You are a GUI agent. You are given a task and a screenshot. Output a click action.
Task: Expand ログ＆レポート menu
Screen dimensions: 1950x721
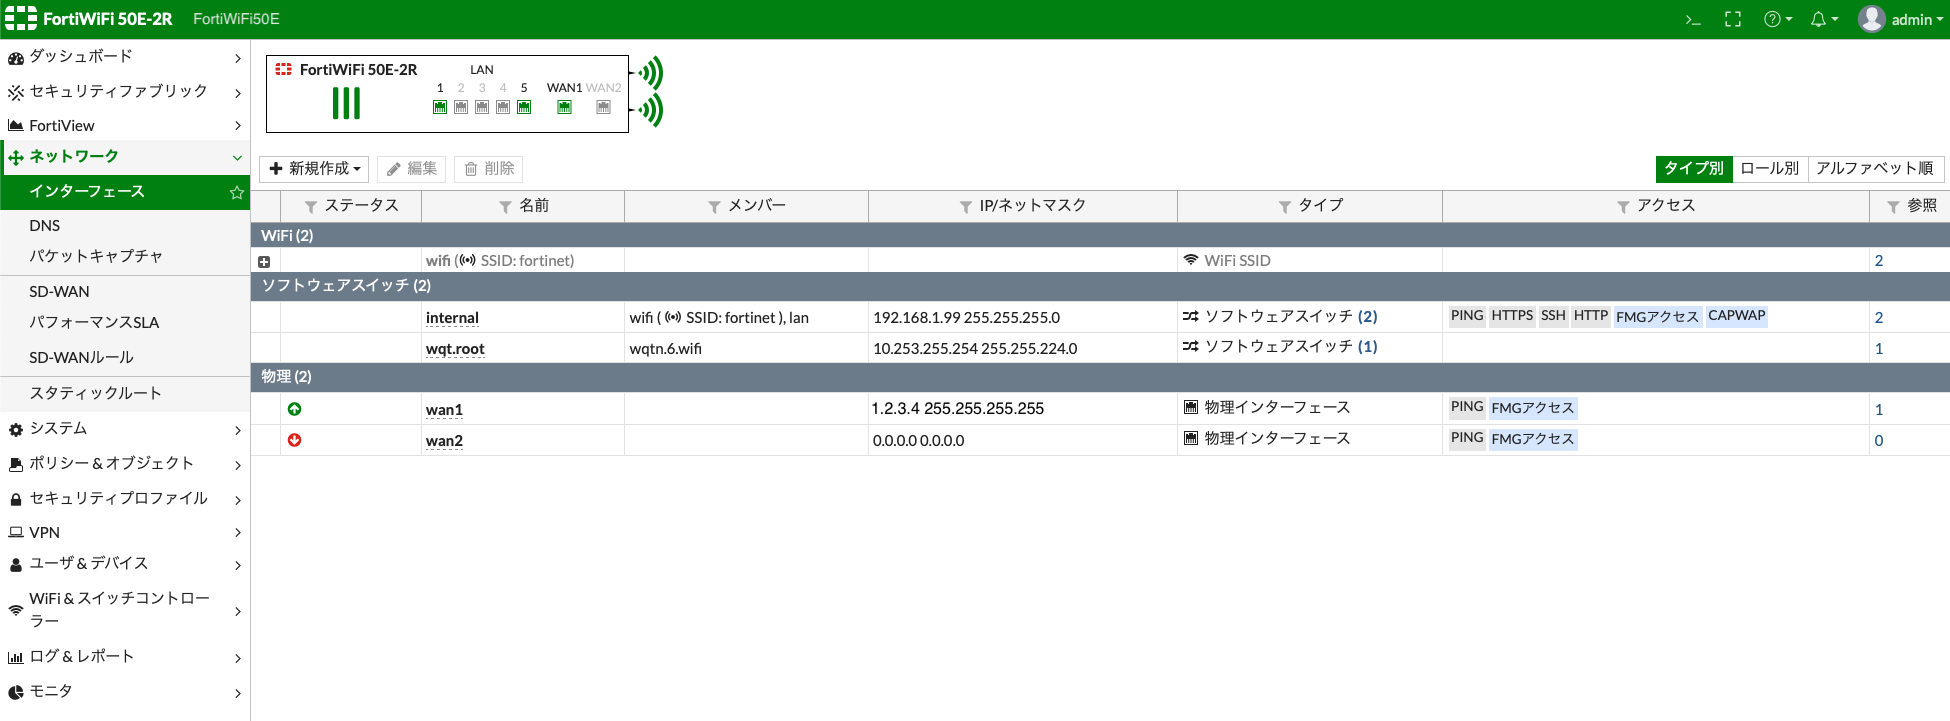[x=125, y=657]
